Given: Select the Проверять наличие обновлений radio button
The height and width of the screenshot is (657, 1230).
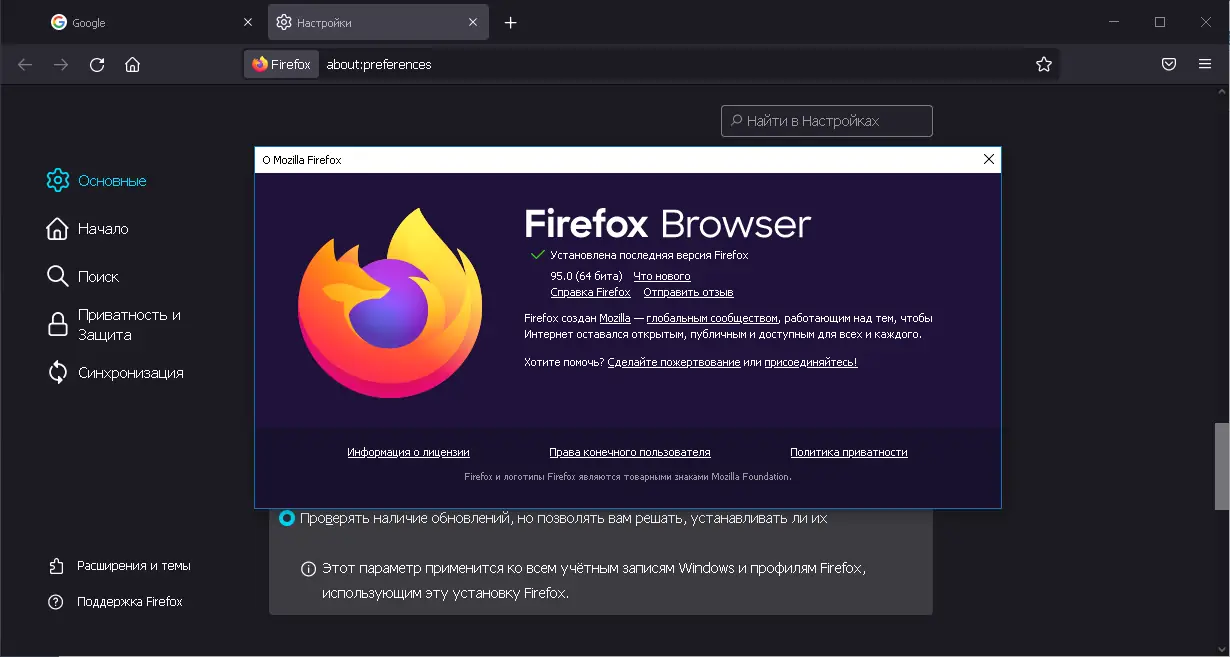Looking at the screenshot, I should 287,518.
